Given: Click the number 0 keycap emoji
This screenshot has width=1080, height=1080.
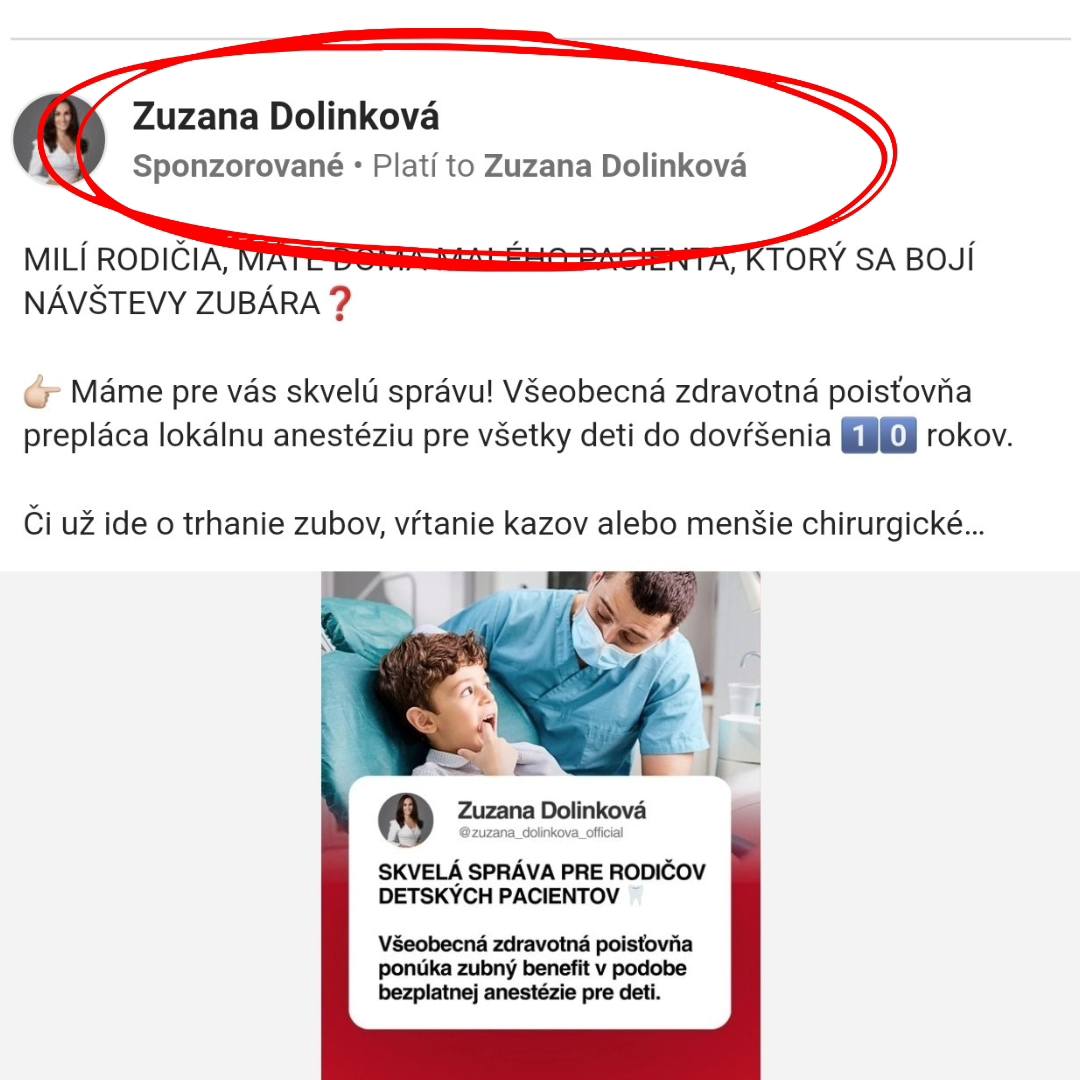Looking at the screenshot, I should tap(898, 435).
